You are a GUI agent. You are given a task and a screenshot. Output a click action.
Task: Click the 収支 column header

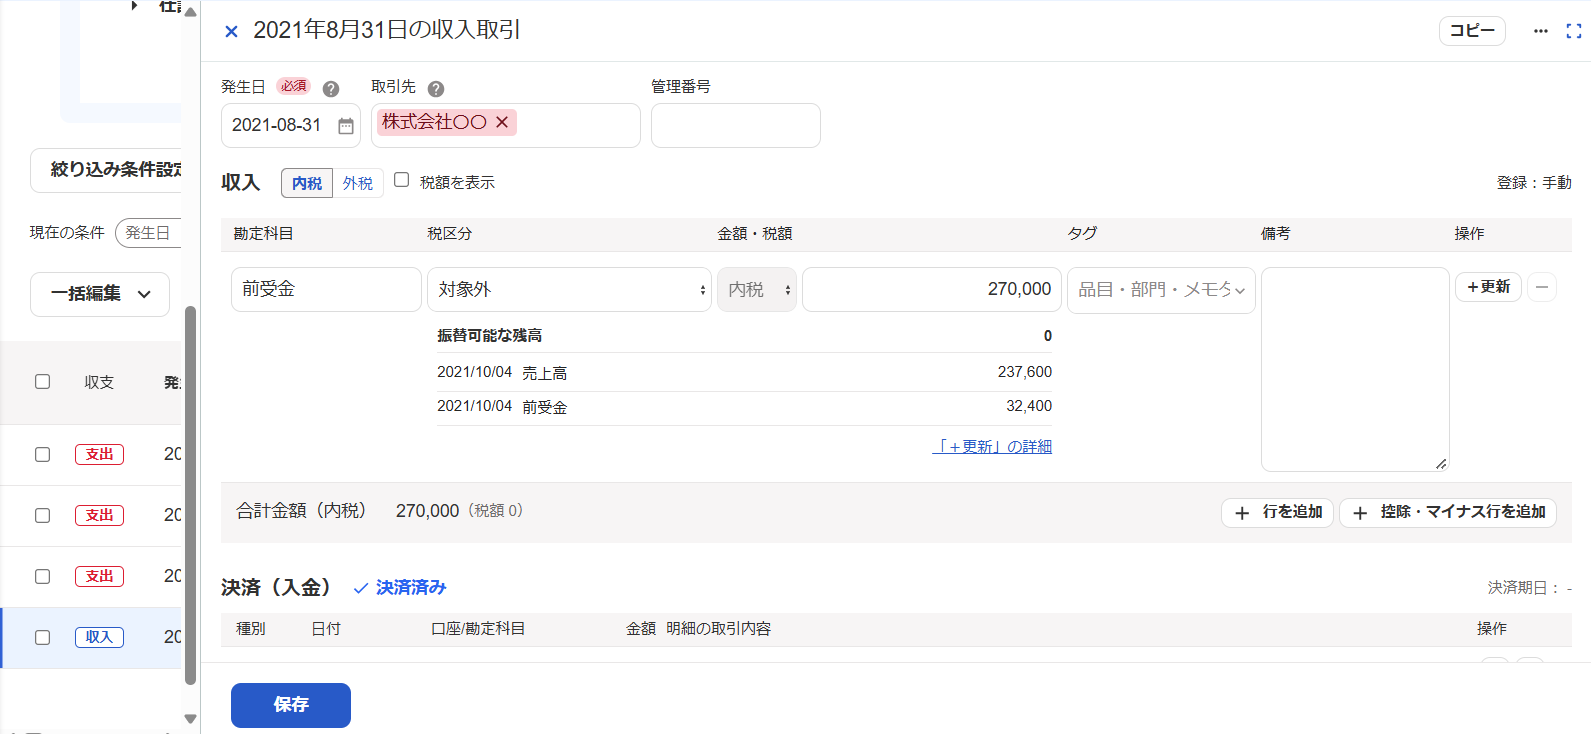[99, 382]
